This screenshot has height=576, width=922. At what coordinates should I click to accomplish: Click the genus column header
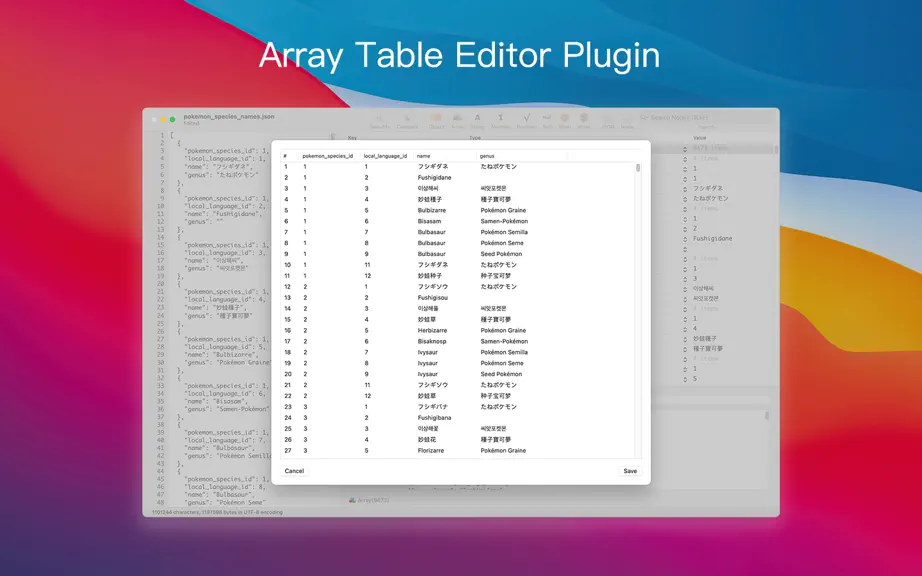[487, 156]
